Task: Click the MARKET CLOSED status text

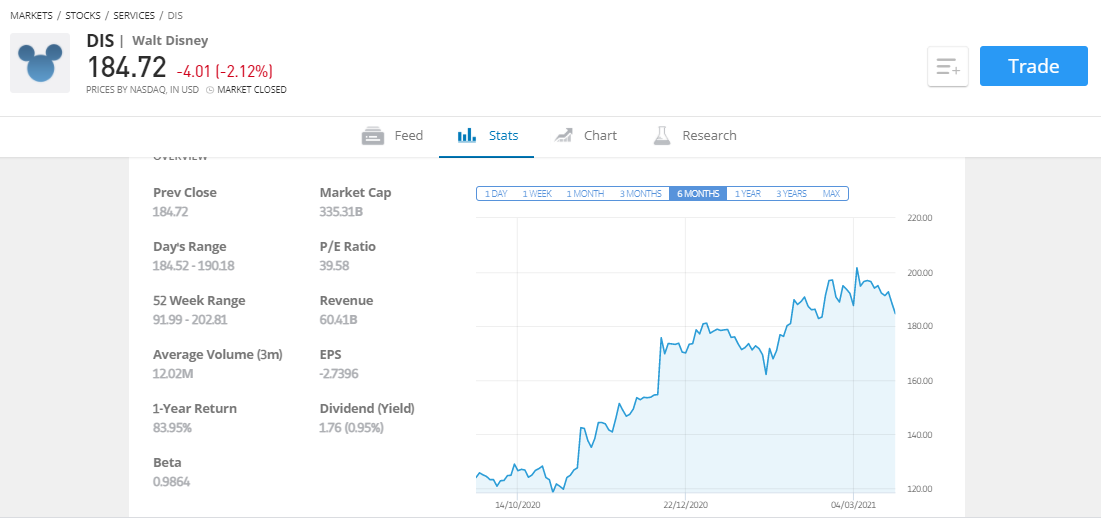Action: [251, 90]
